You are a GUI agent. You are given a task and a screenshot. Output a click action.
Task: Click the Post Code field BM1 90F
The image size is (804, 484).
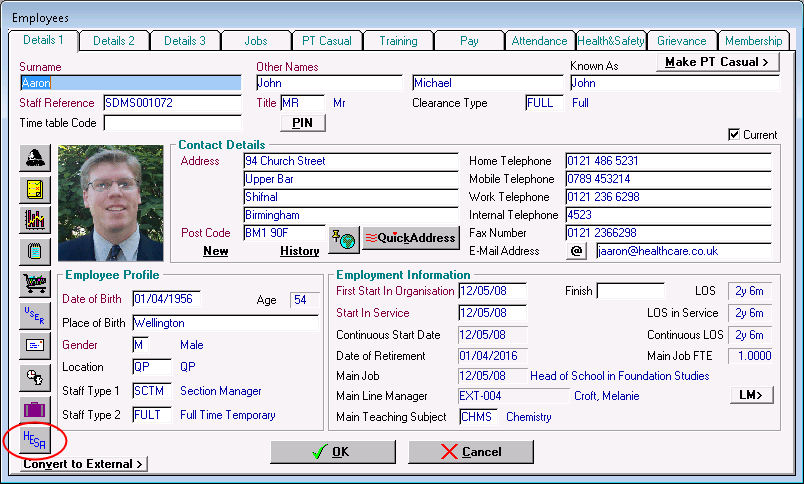point(284,233)
